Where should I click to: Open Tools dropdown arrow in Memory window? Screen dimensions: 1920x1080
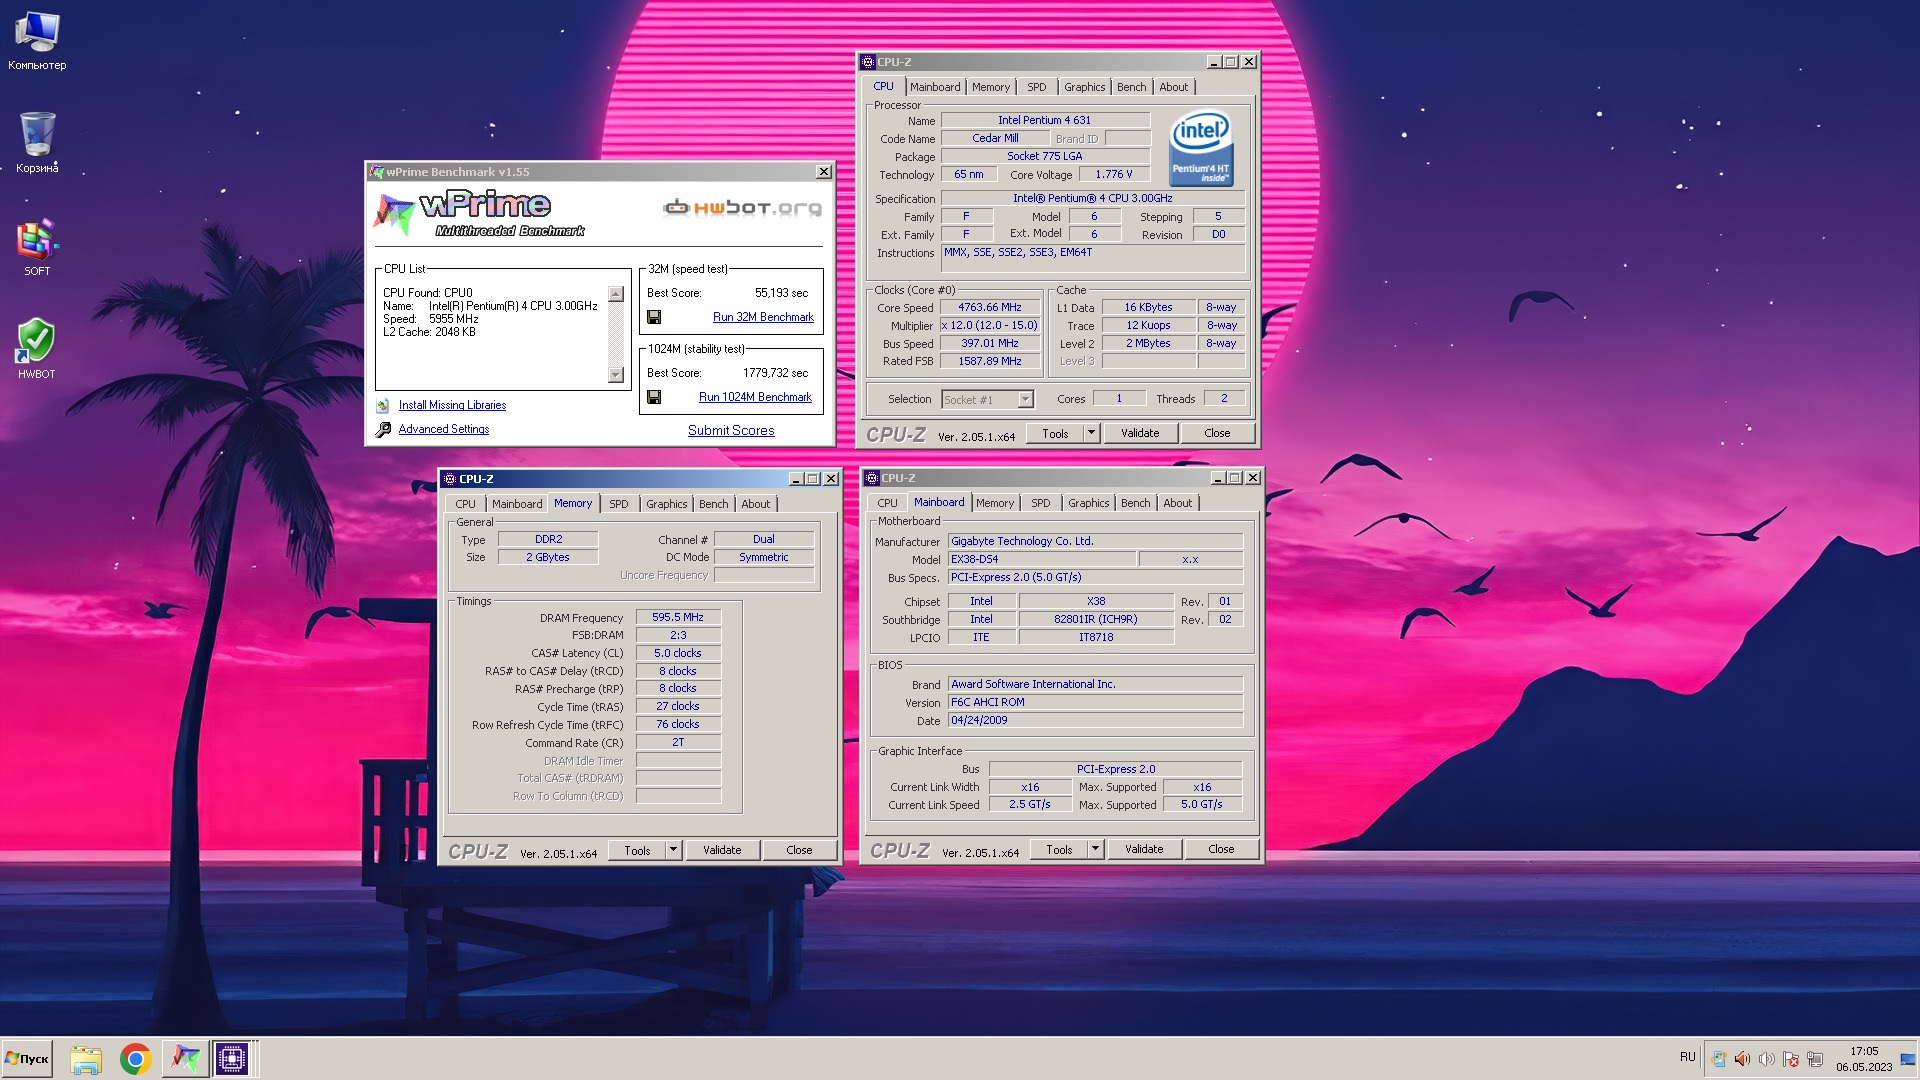674,850
